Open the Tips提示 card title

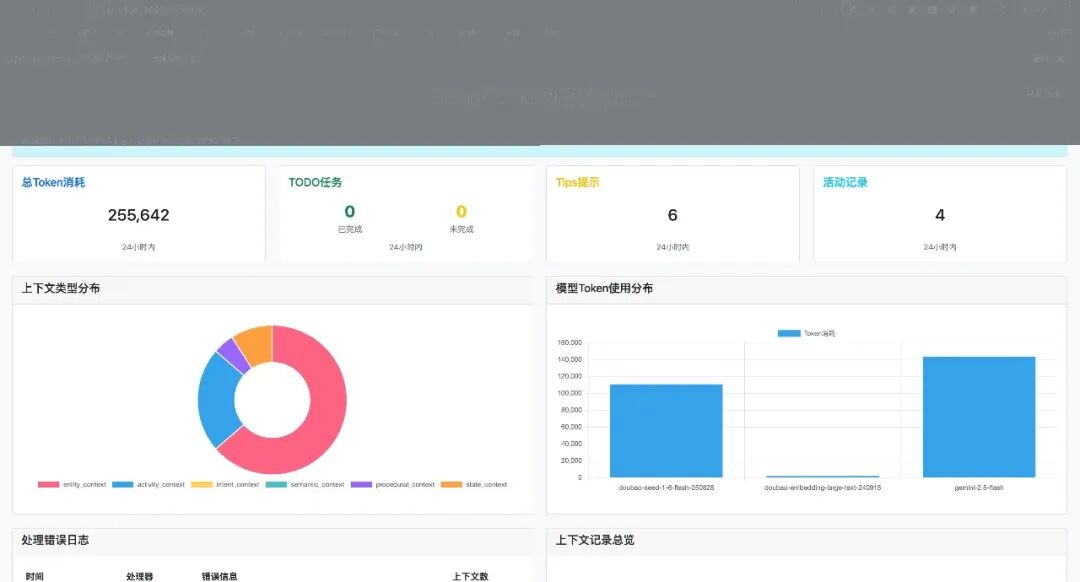click(577, 183)
